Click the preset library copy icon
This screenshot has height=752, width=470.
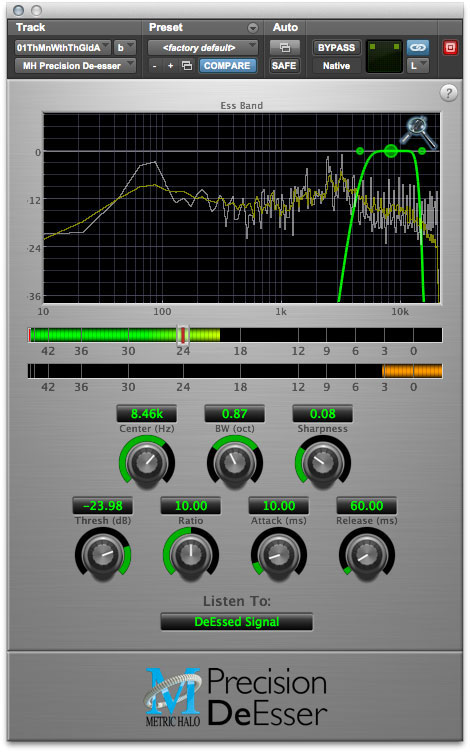point(187,66)
